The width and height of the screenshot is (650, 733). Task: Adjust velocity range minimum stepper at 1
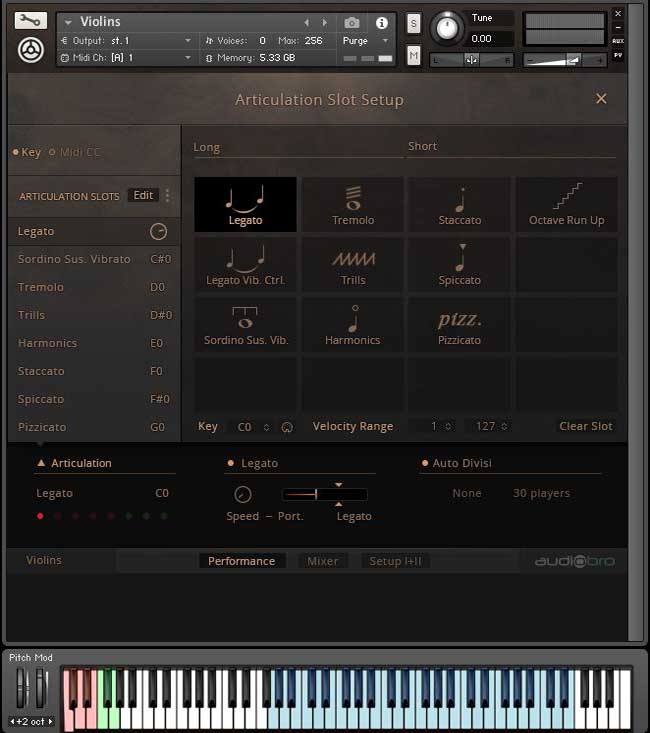click(x=448, y=426)
